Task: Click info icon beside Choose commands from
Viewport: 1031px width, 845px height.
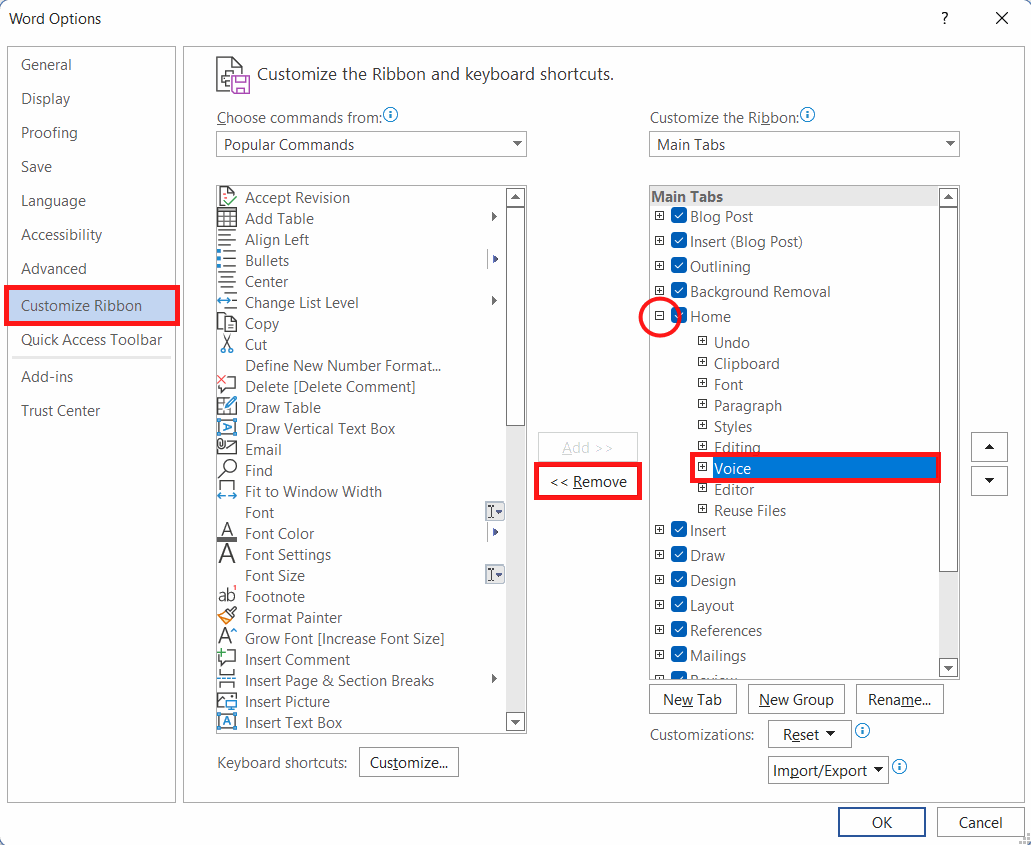Action: pos(391,116)
